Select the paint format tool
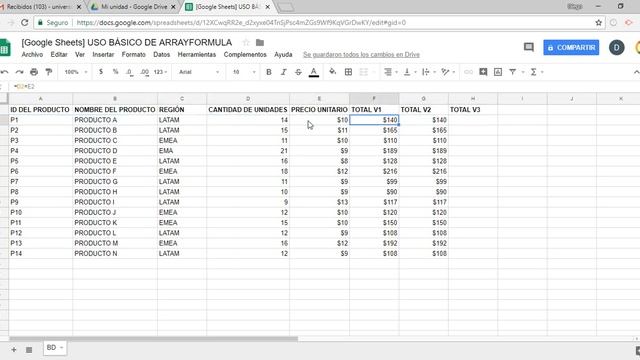The image size is (640, 360). (49, 72)
